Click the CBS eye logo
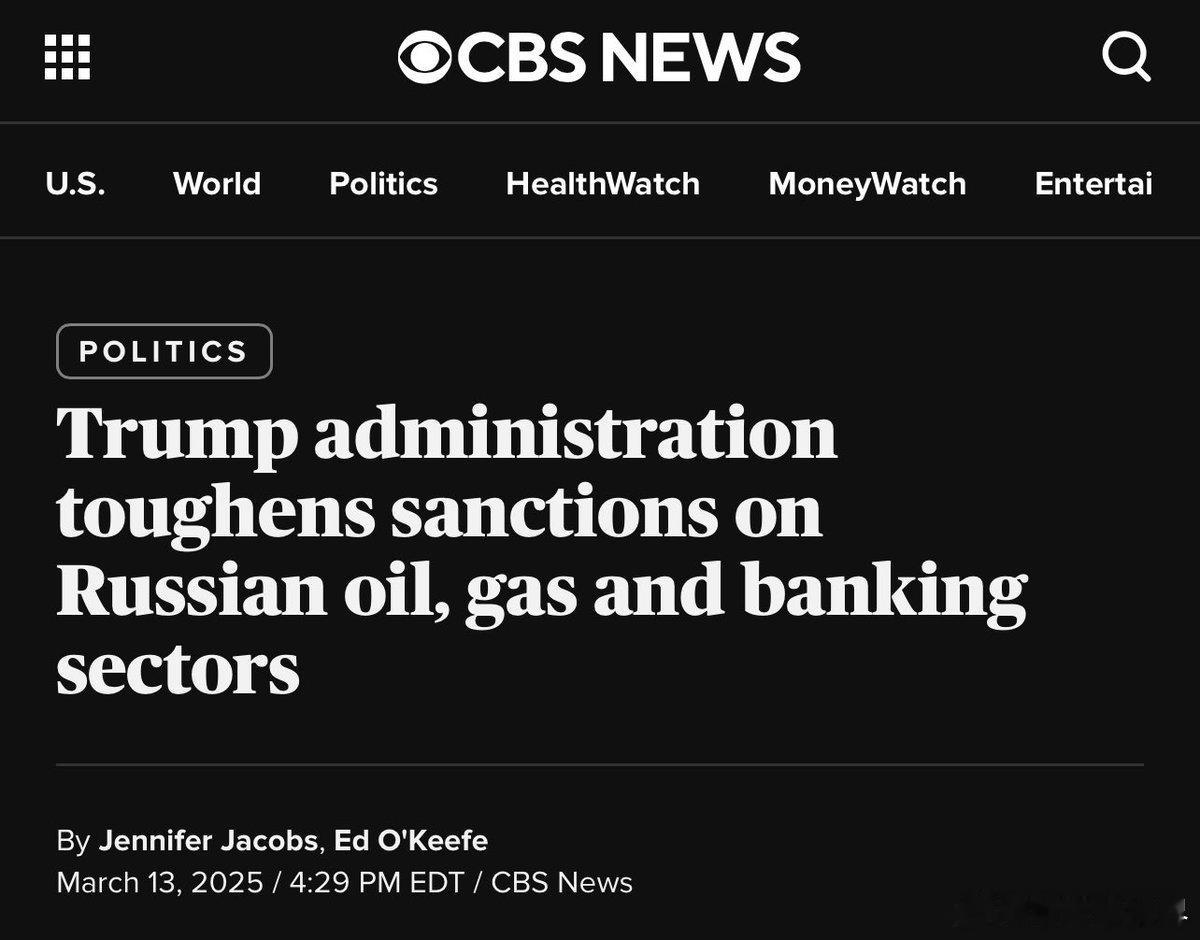The height and width of the screenshot is (940, 1200). click(425, 58)
